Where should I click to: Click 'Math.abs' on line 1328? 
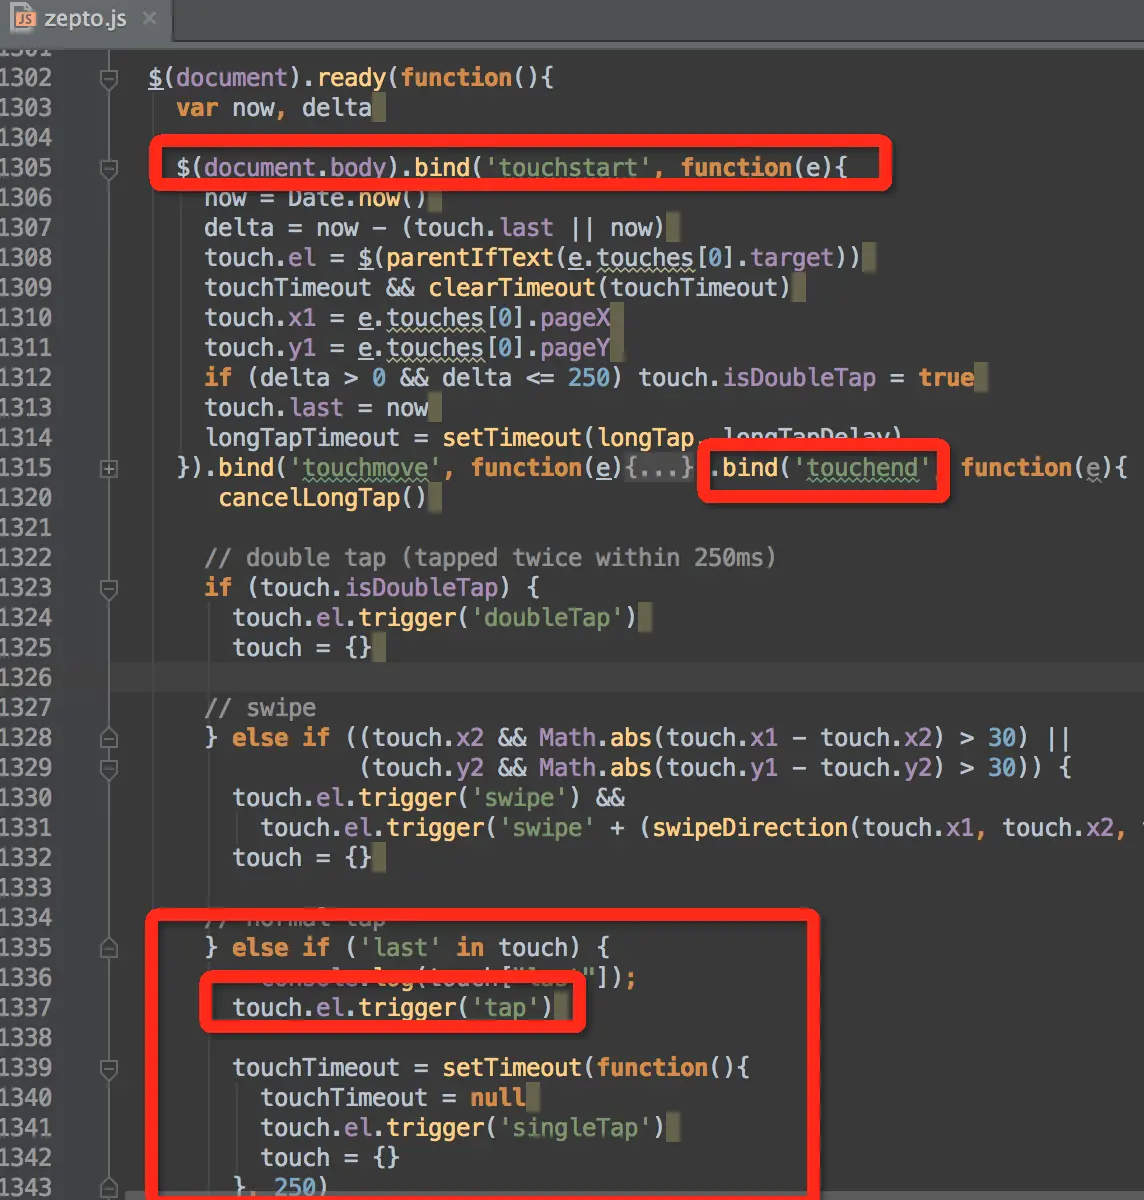tap(595, 738)
